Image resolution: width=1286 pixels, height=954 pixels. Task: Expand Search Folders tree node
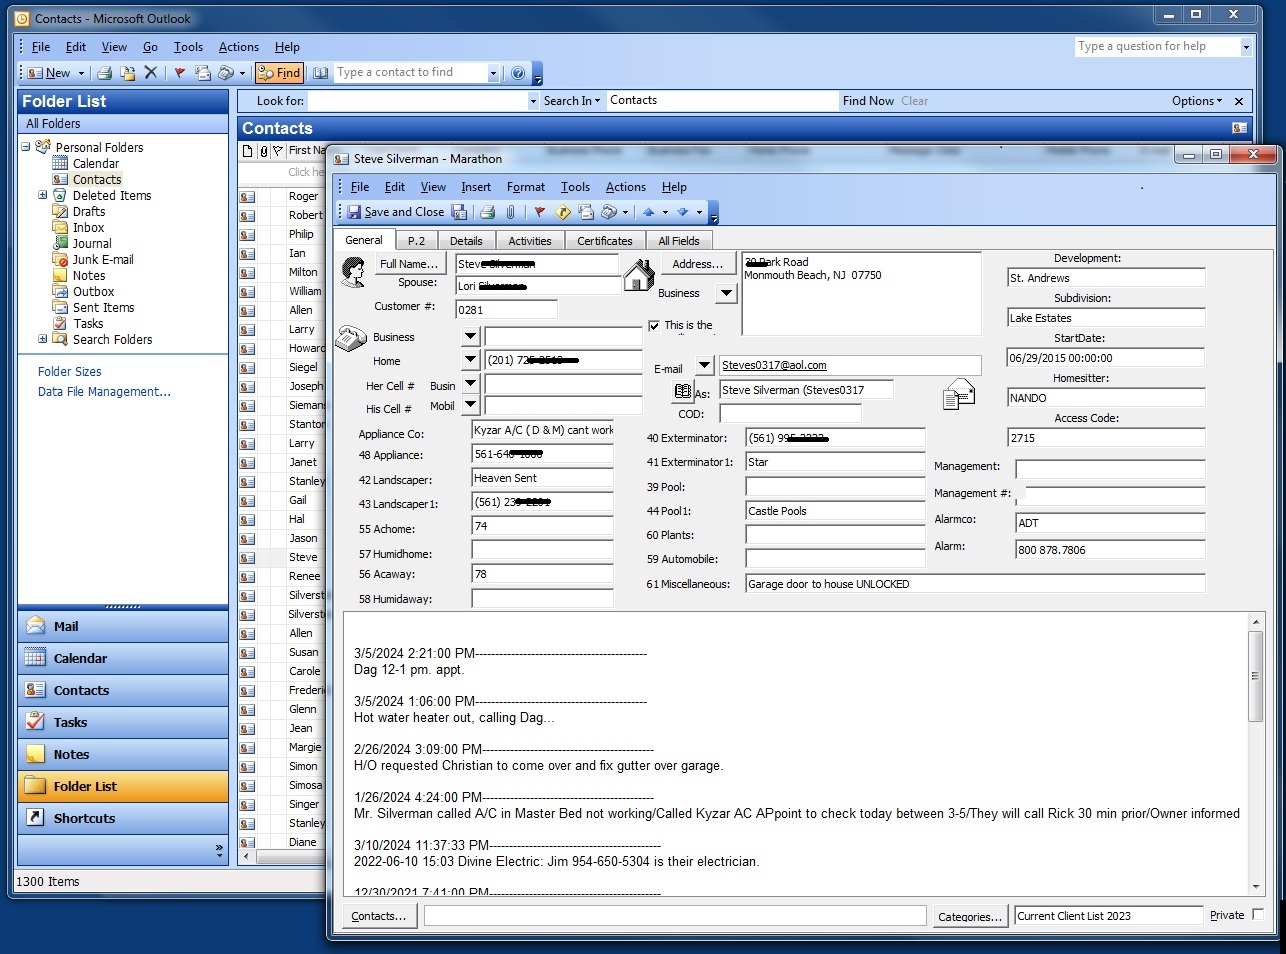pyautogui.click(x=43, y=339)
